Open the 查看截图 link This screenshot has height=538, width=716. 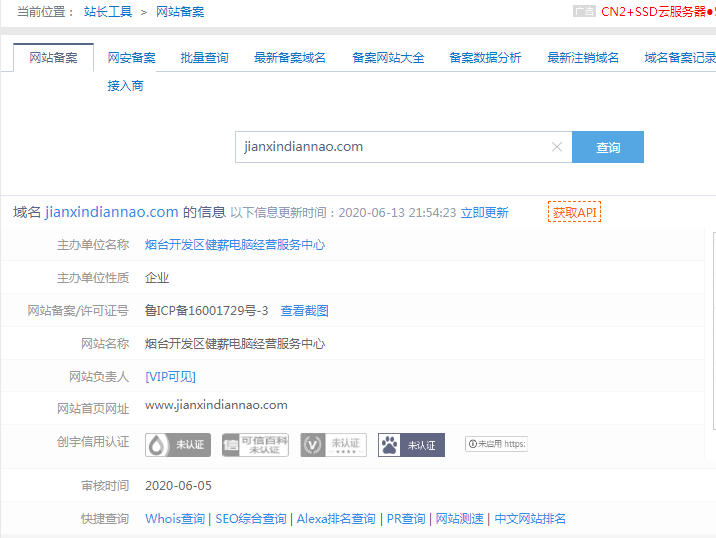coord(304,311)
